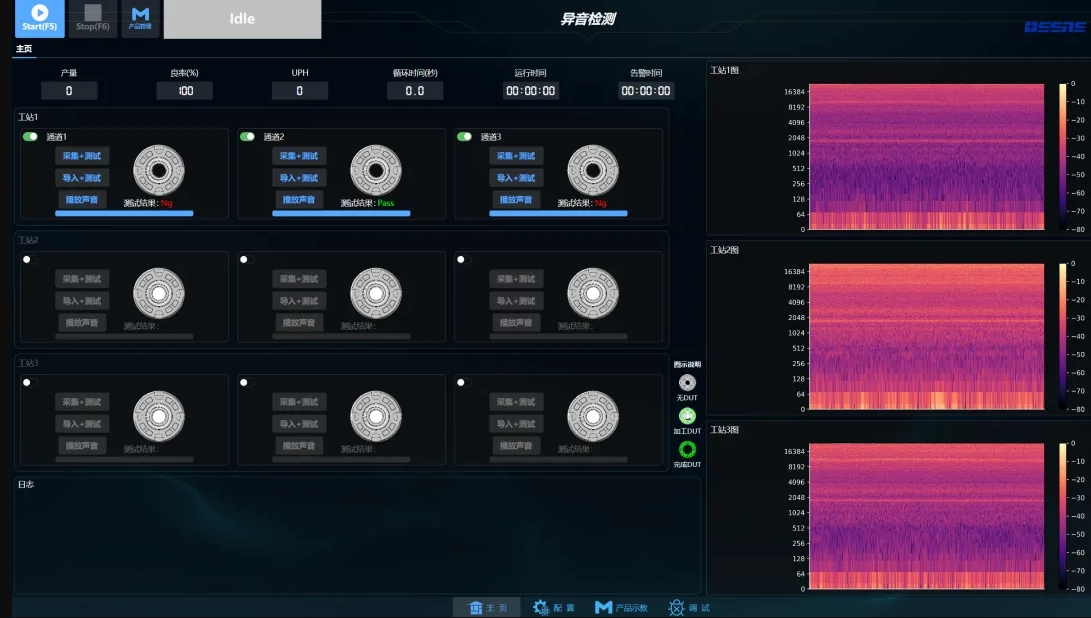This screenshot has height=618, width=1091.
Task: Click the Start(F5) play icon
Action: pos(39,13)
